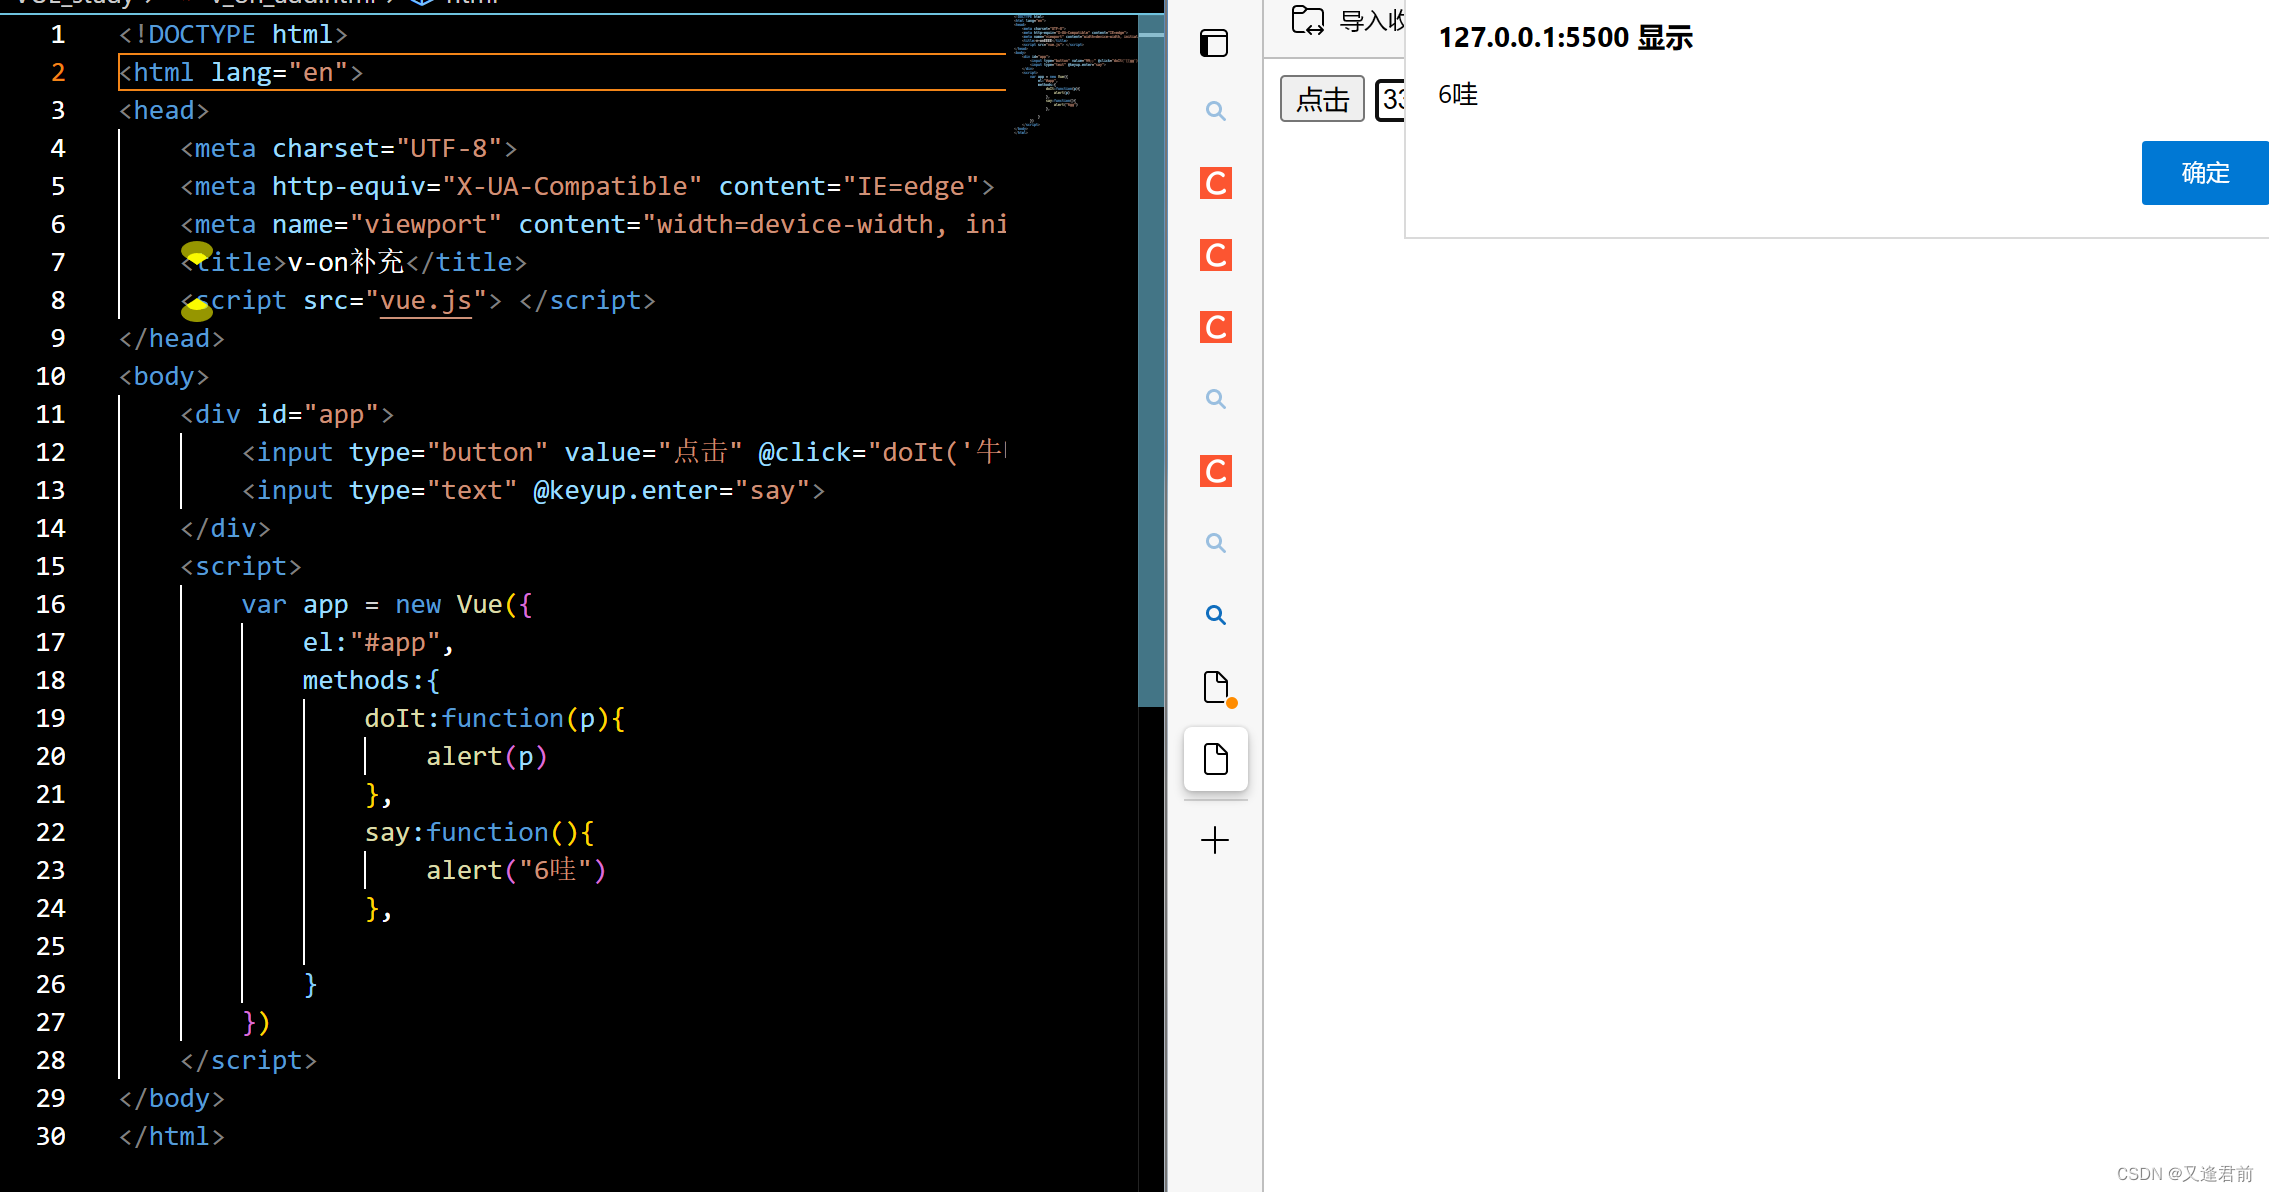Image resolution: width=2269 pixels, height=1192 pixels.
Task: Switch to the topmost light search tab
Action: [x=1215, y=111]
